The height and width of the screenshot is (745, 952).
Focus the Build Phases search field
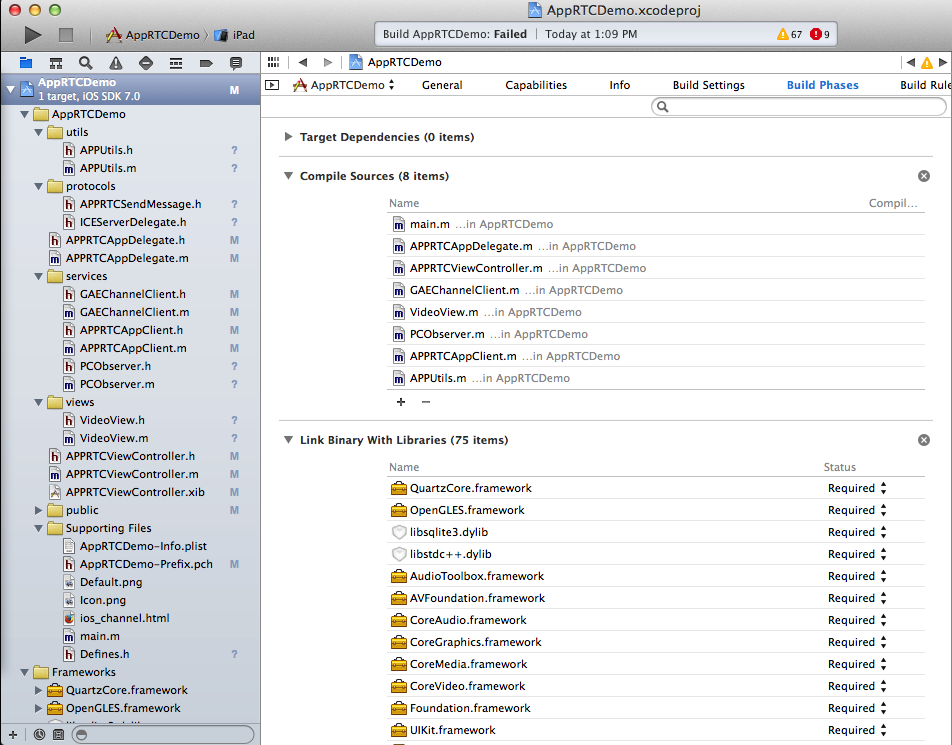coord(798,107)
